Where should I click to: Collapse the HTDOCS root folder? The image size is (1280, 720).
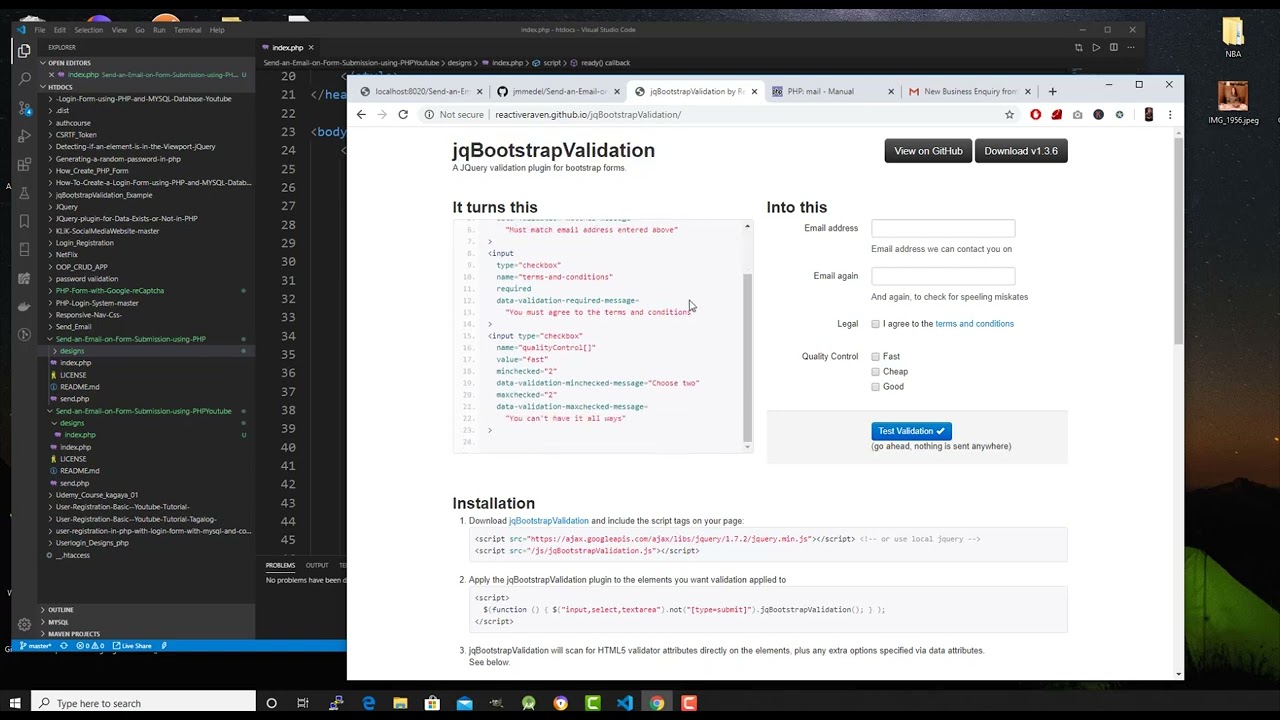[x=145, y=87]
